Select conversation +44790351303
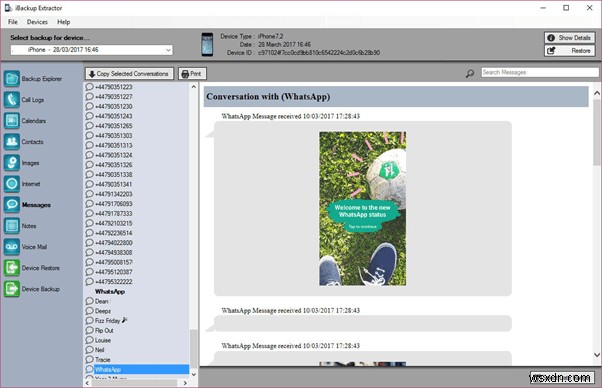Image resolution: width=602 pixels, height=388 pixels. (114, 135)
